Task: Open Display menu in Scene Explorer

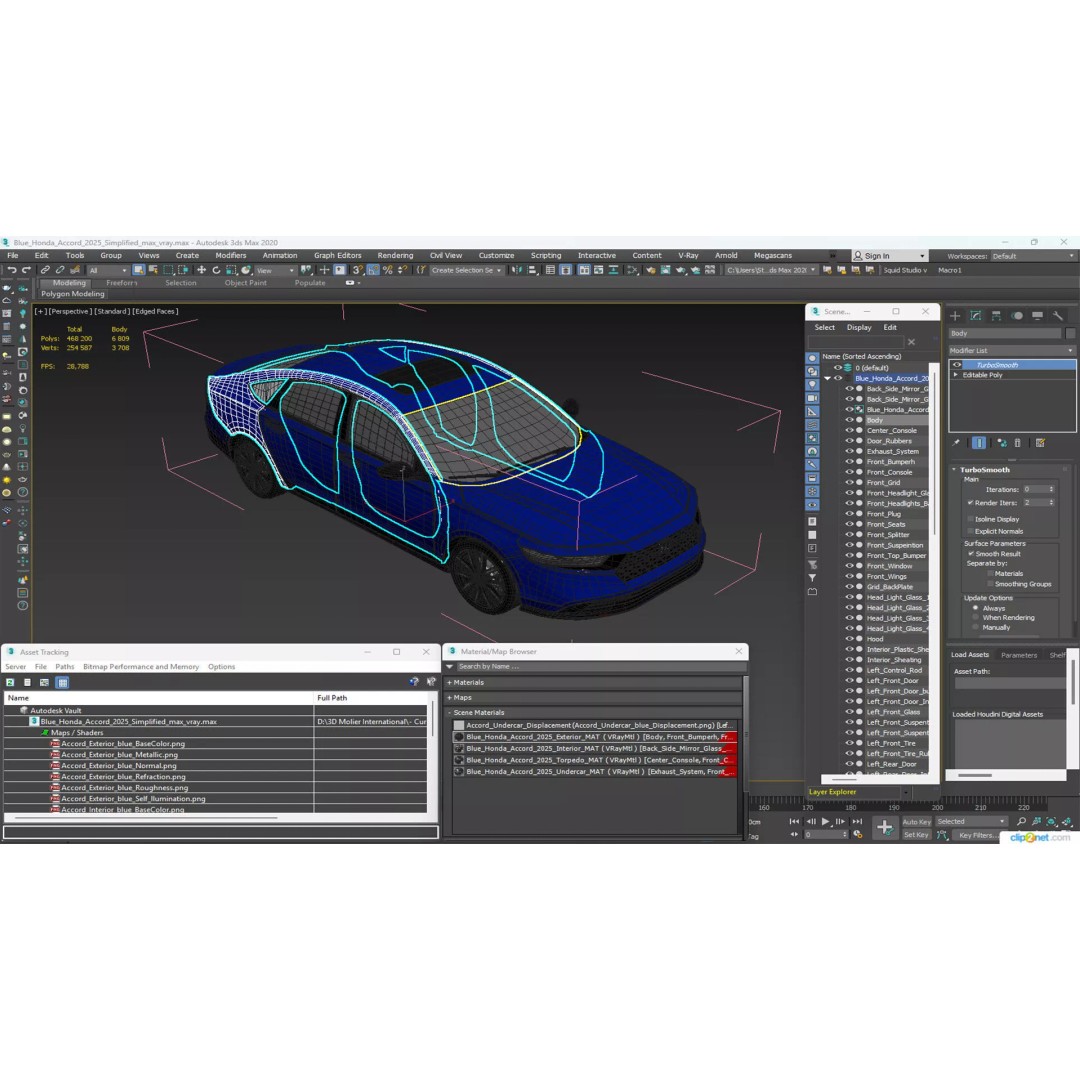Action: click(859, 328)
